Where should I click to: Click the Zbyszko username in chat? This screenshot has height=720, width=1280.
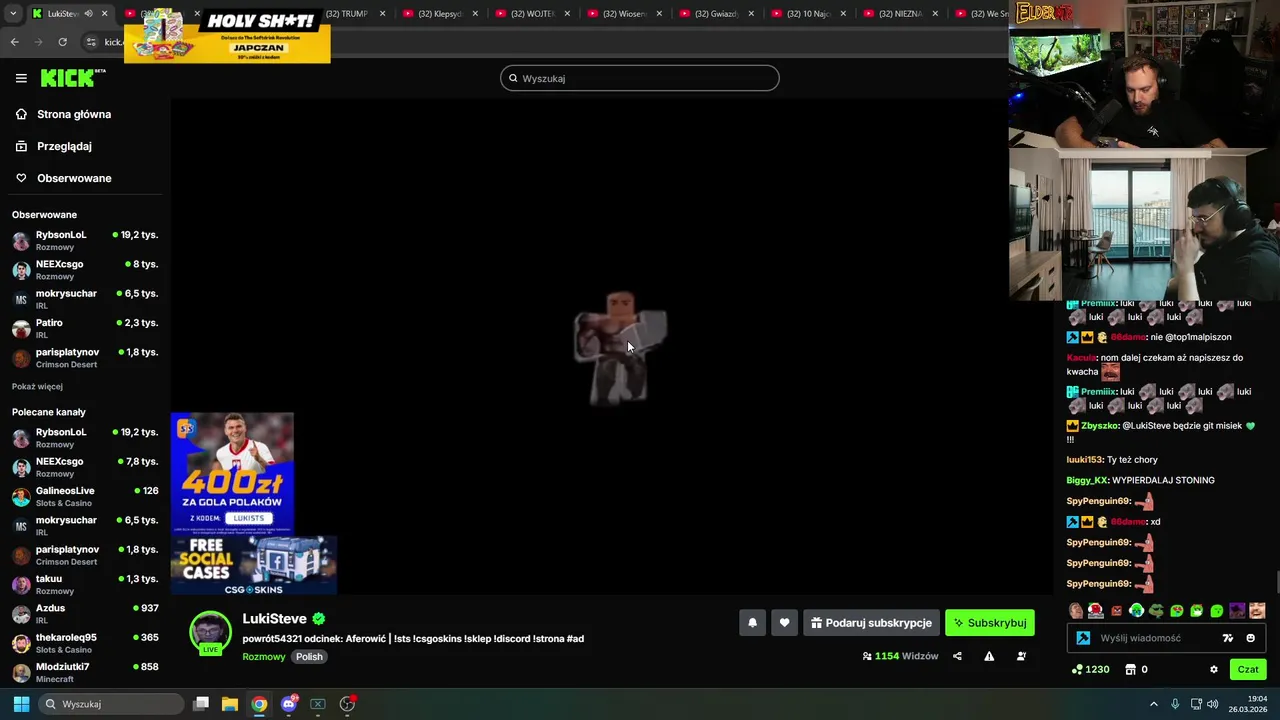pyautogui.click(x=1099, y=426)
